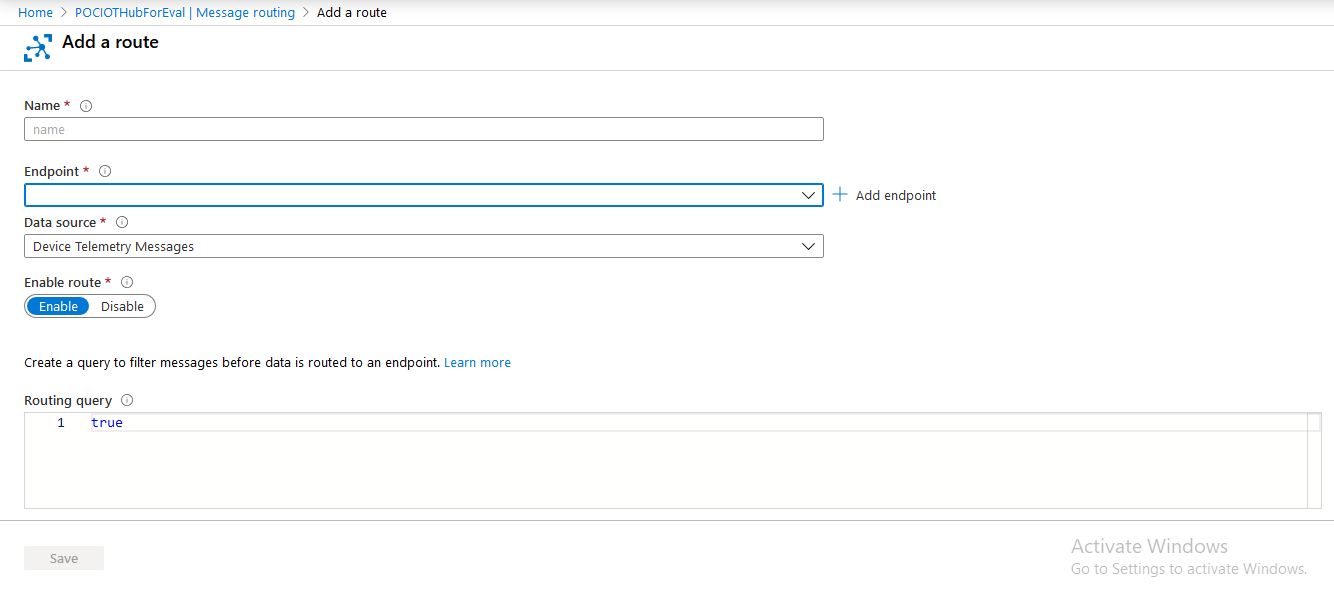Click inside the name input field
The width and height of the screenshot is (1334, 592).
pos(424,129)
